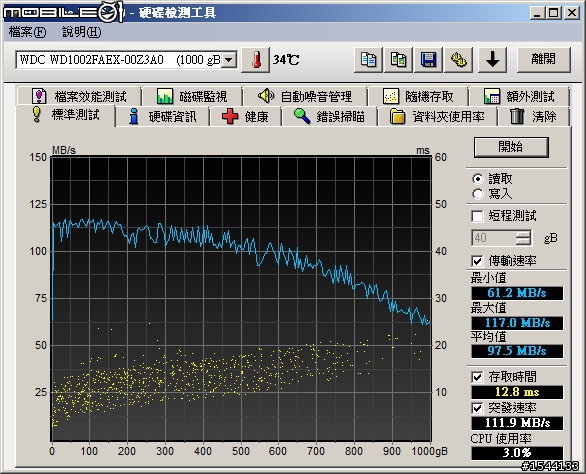Viewport: 586px width, 474px height.
Task: Click the copy screenshot to clipboard icon
Action: (398, 60)
